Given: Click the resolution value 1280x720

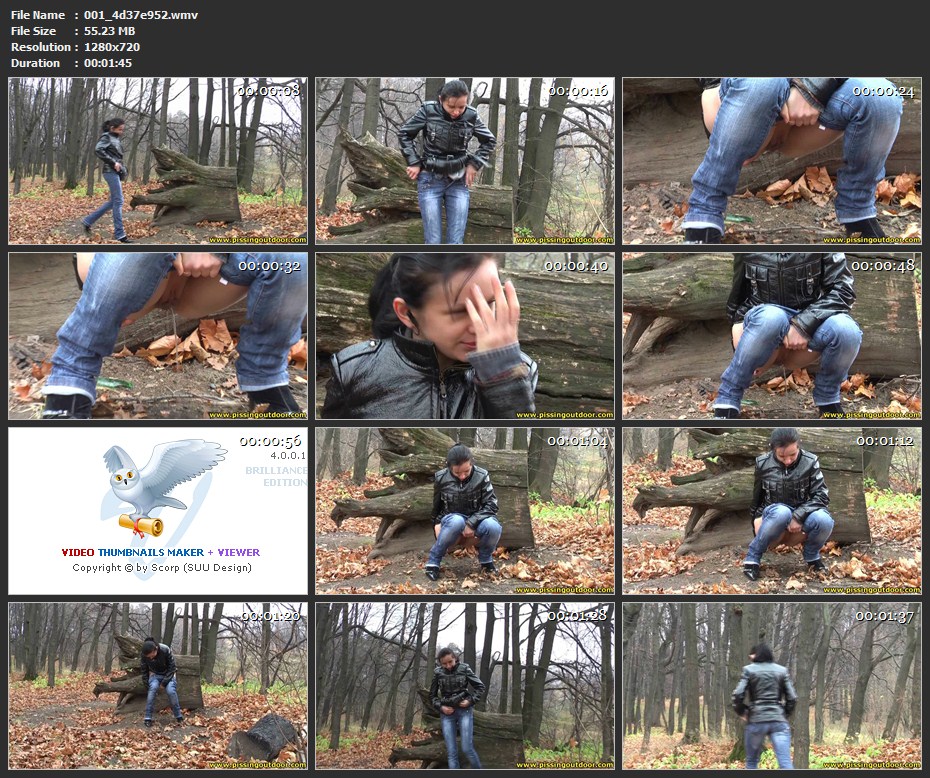Looking at the screenshot, I should click(x=112, y=47).
